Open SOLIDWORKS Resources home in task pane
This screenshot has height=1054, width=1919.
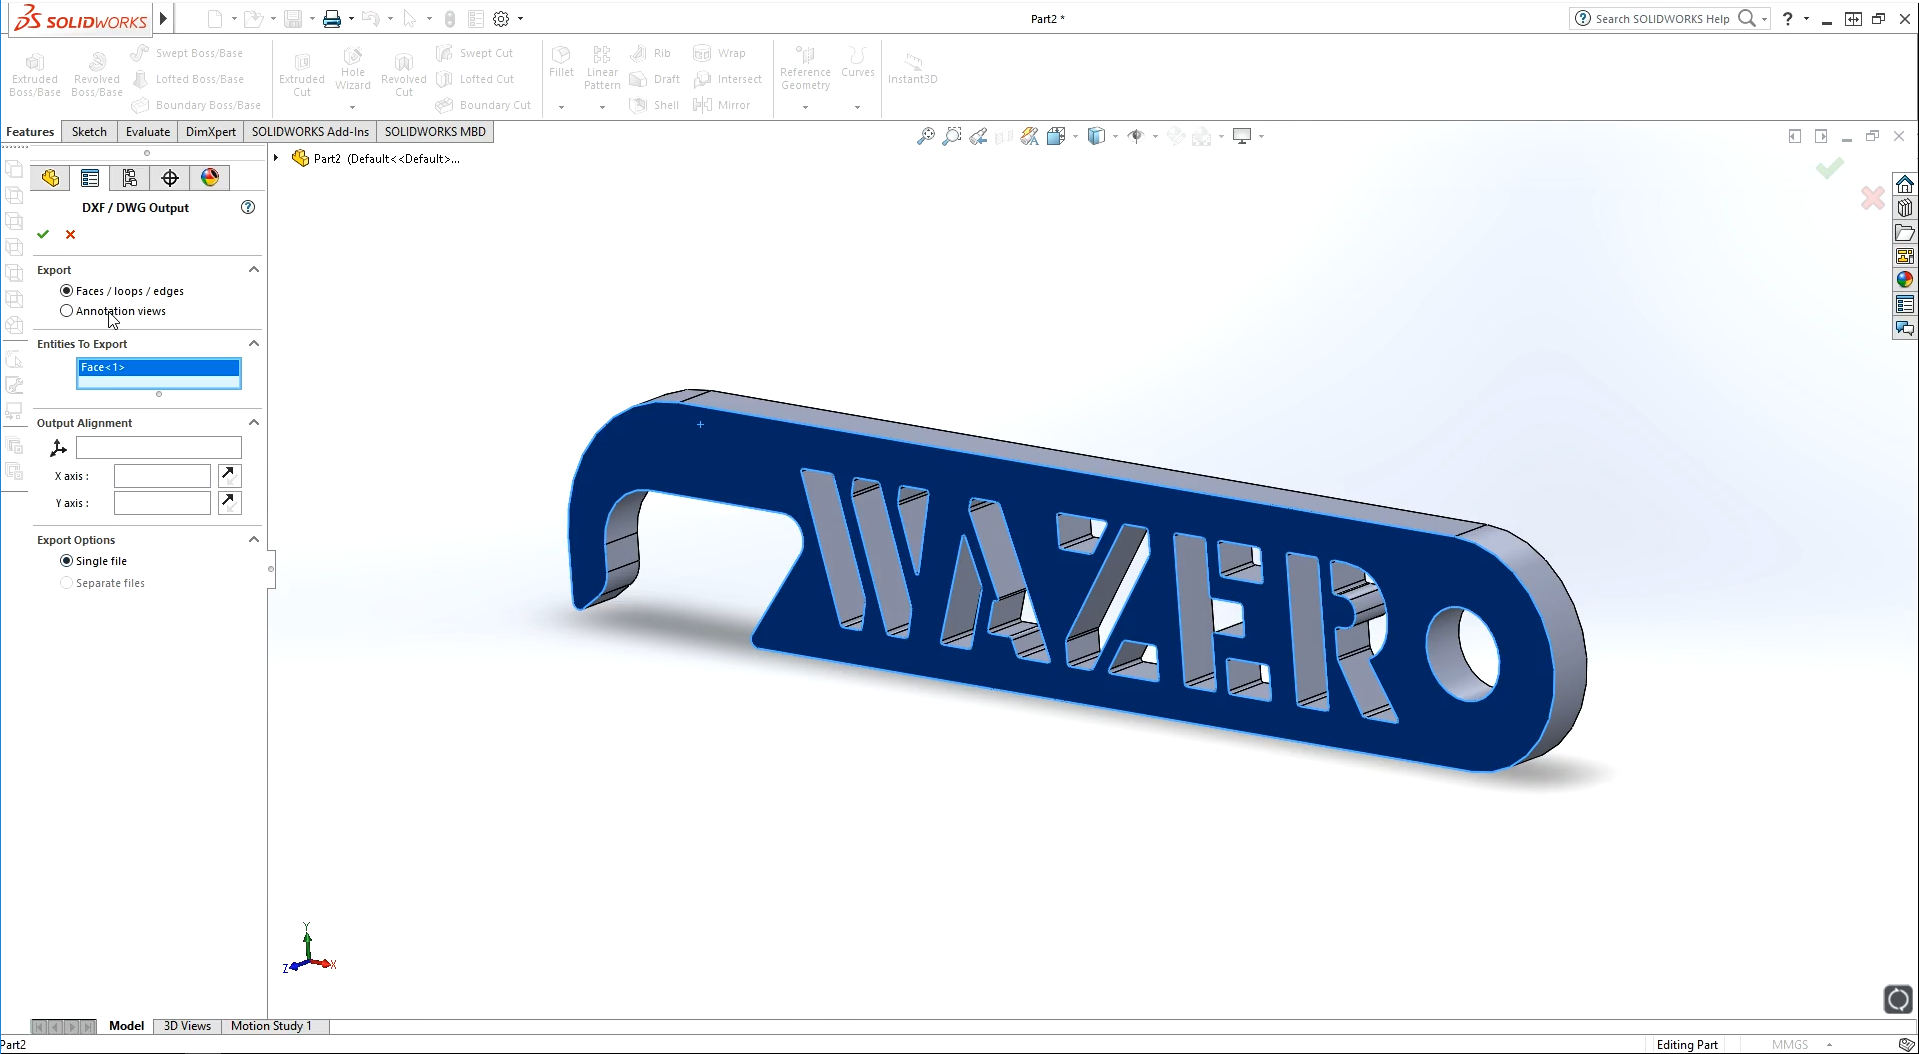1905,184
